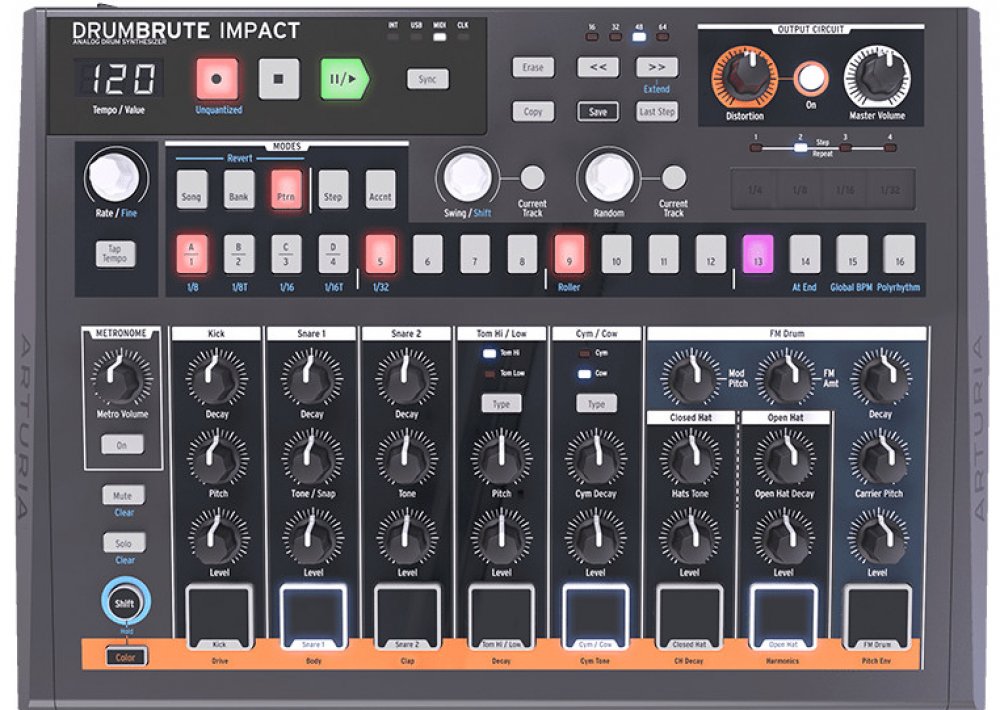The width and height of the screenshot is (1000, 710).
Task: Toggle Mute for the track
Action: pos(125,495)
